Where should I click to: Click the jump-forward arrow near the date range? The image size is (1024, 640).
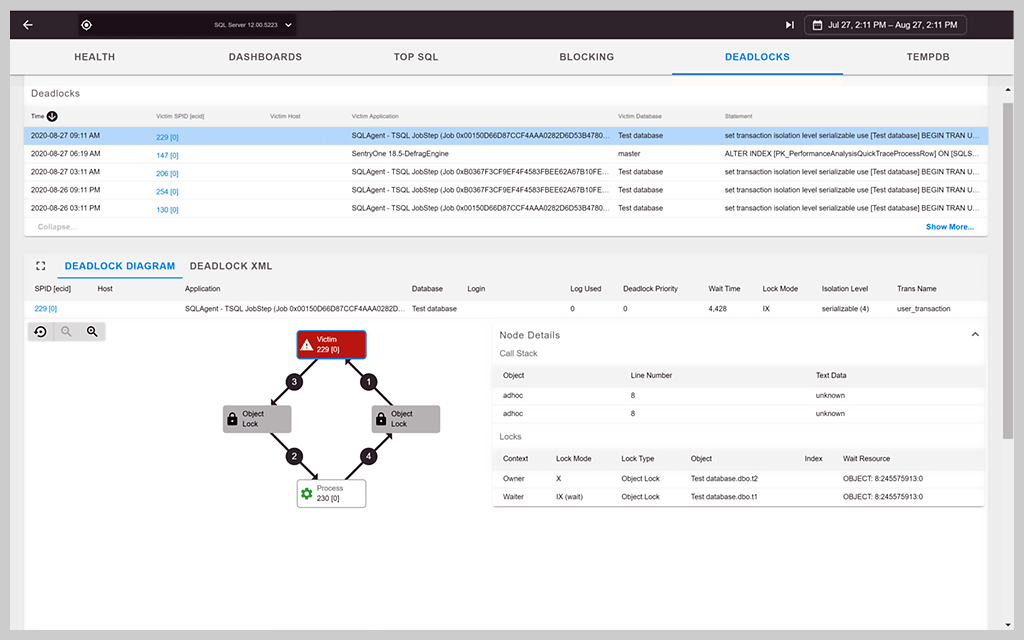pyautogui.click(x=790, y=24)
